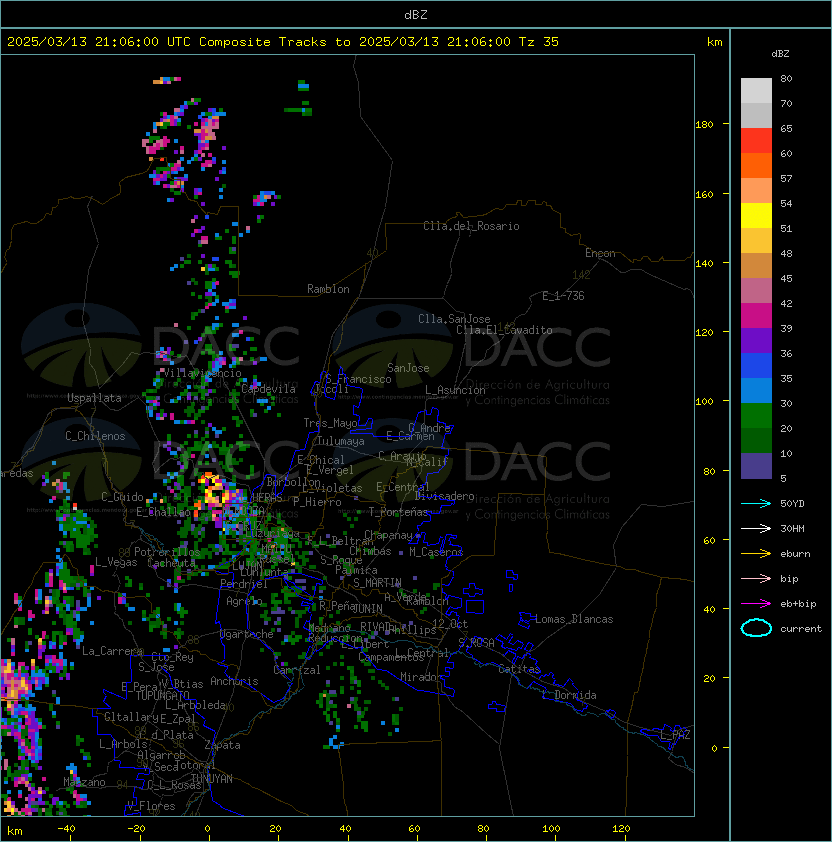This screenshot has width=832, height=842.
Task: Select the royal blue 35-36 dBZ swatch
Action: click(756, 365)
